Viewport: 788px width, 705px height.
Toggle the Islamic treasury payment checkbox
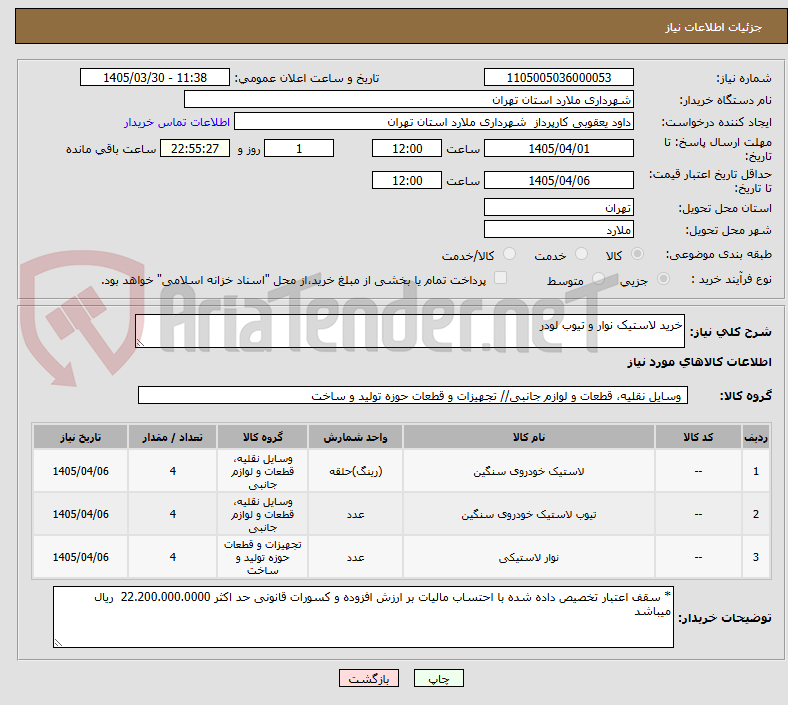(x=501, y=278)
